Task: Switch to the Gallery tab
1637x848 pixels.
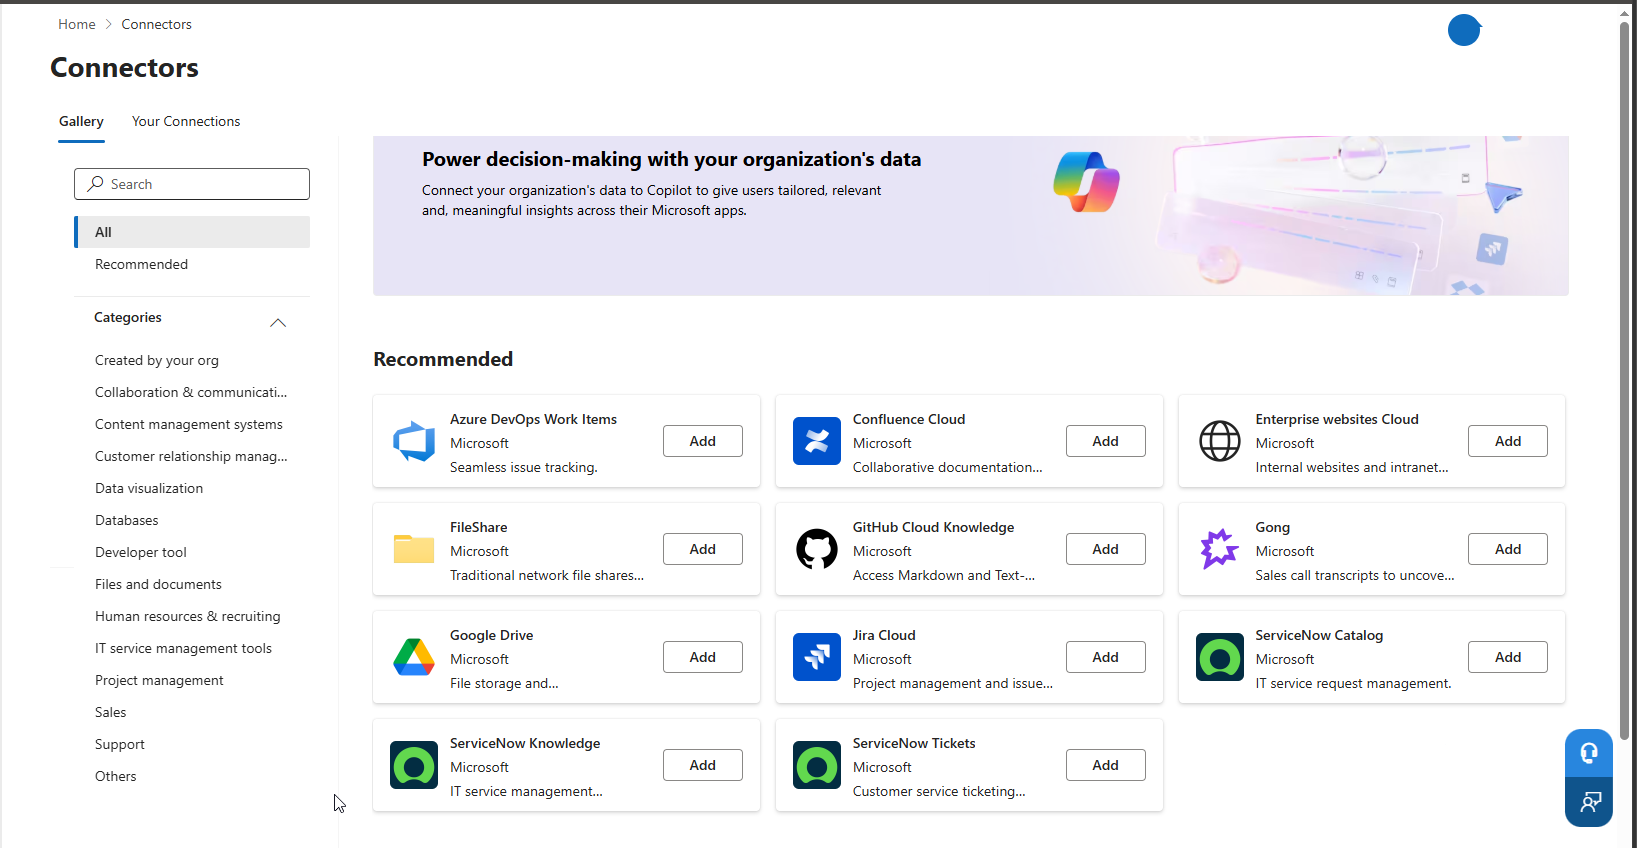Action: tap(81, 121)
